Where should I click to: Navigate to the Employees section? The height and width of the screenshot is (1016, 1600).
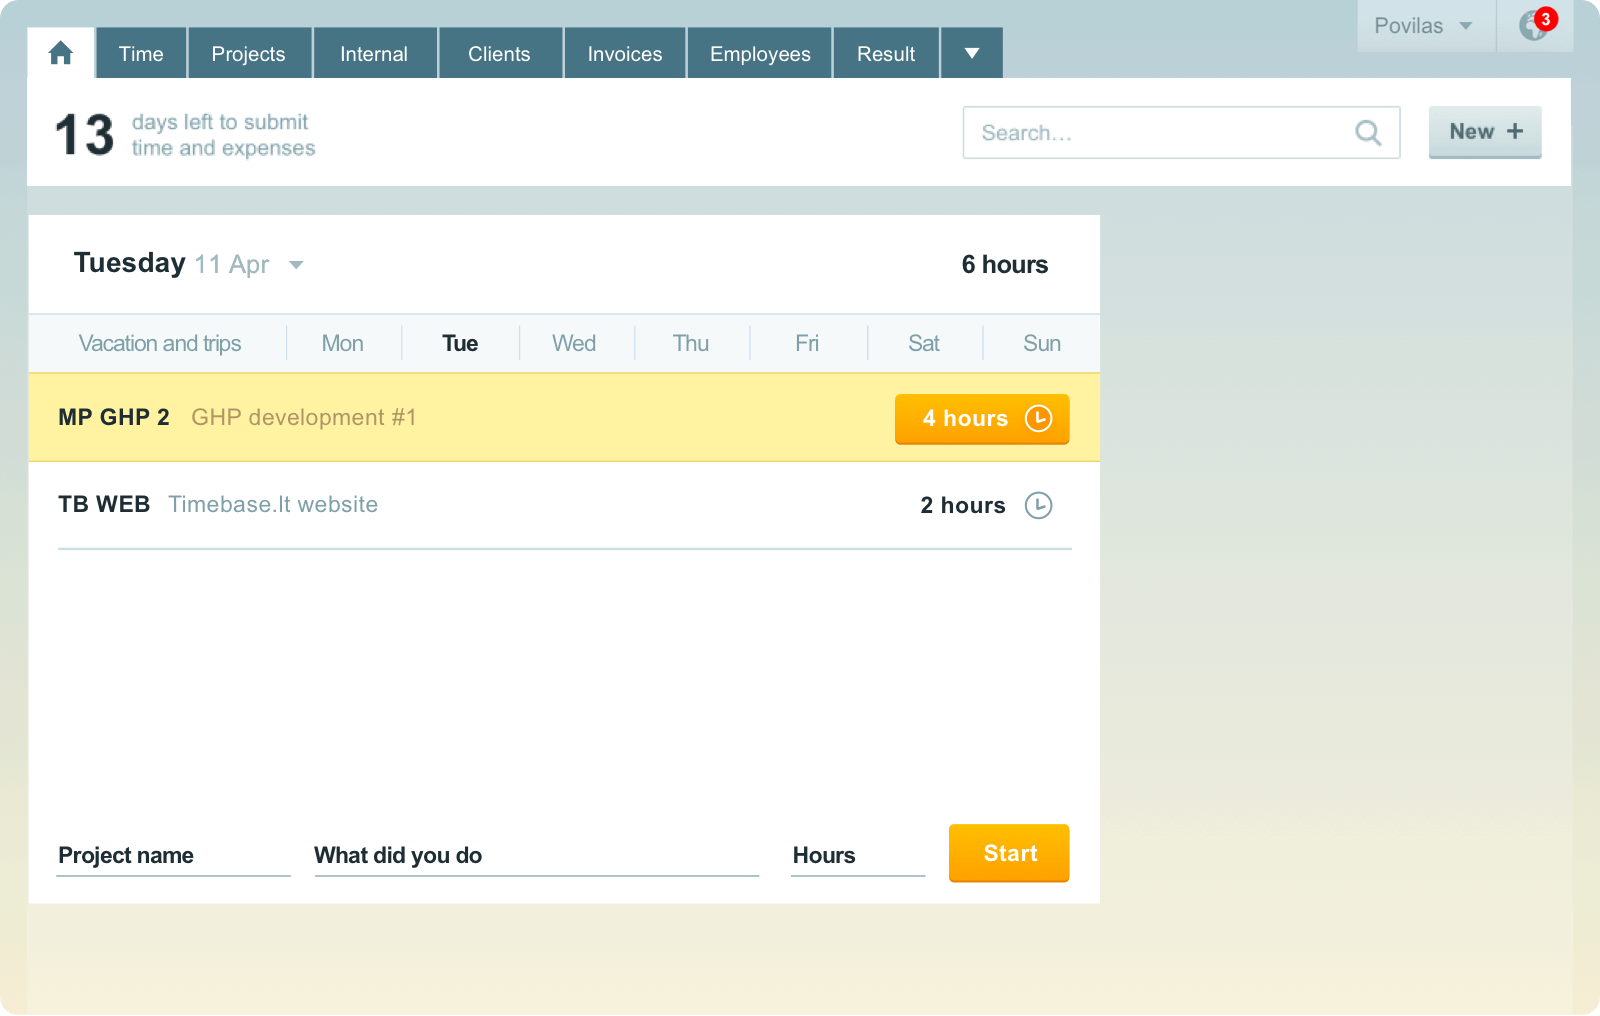[x=758, y=53]
